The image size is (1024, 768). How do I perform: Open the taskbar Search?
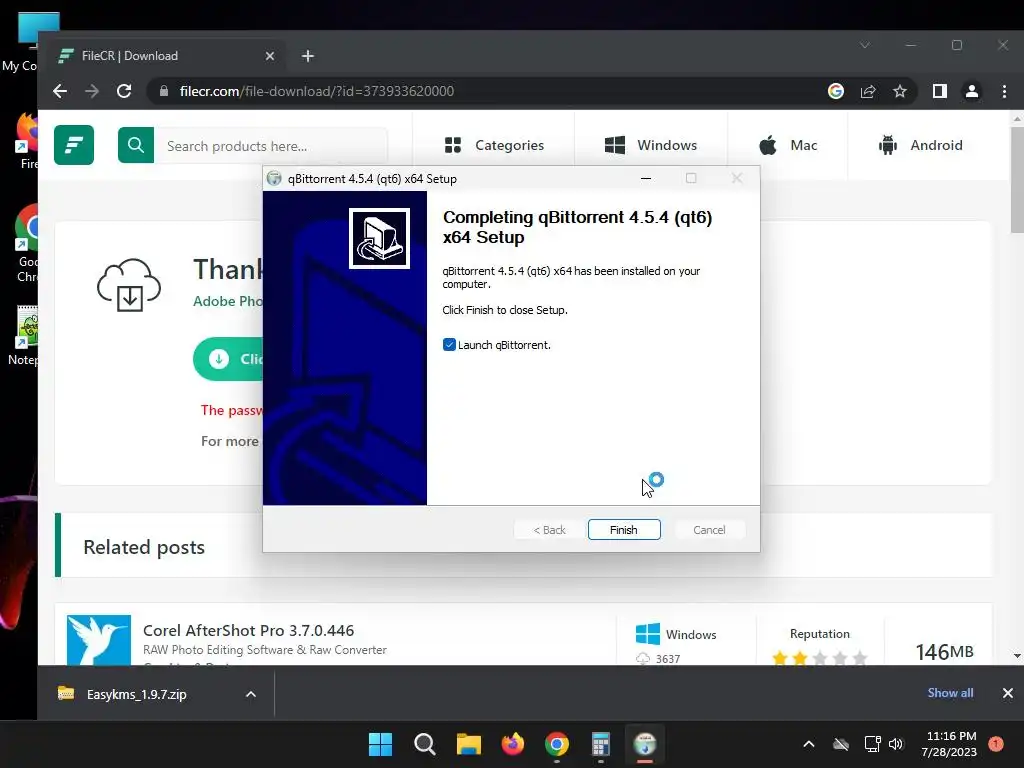[424, 744]
